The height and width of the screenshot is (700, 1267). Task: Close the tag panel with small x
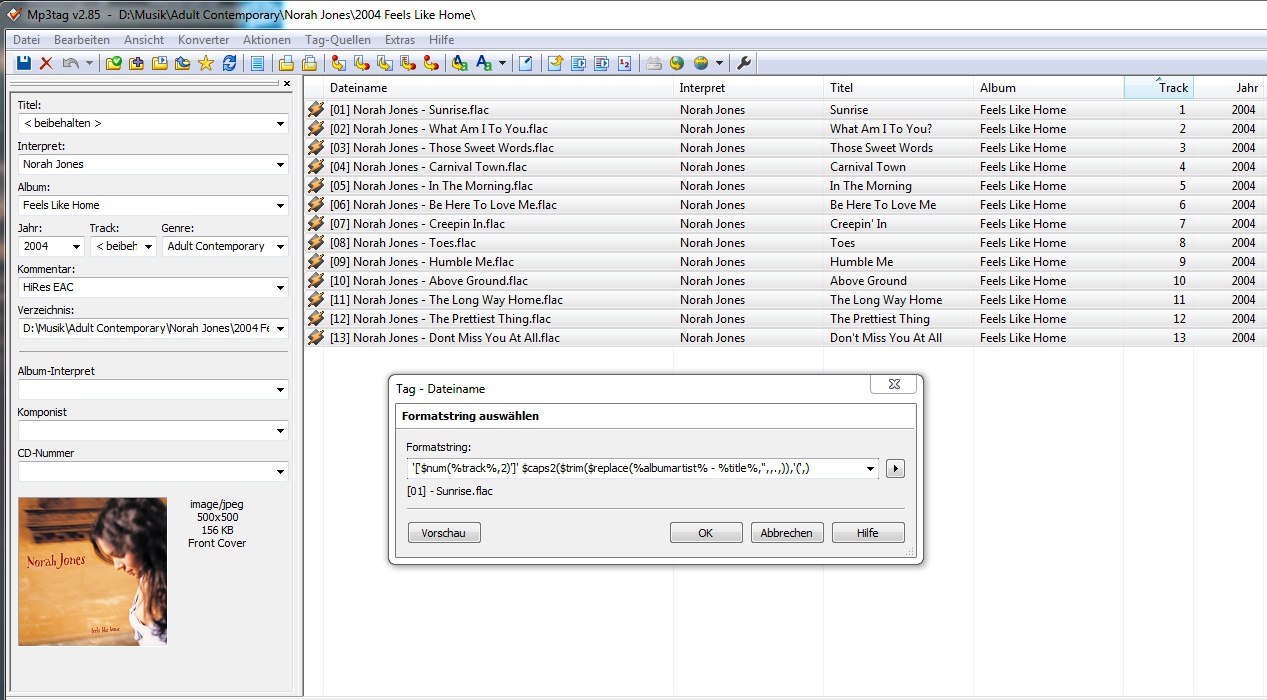tap(287, 84)
